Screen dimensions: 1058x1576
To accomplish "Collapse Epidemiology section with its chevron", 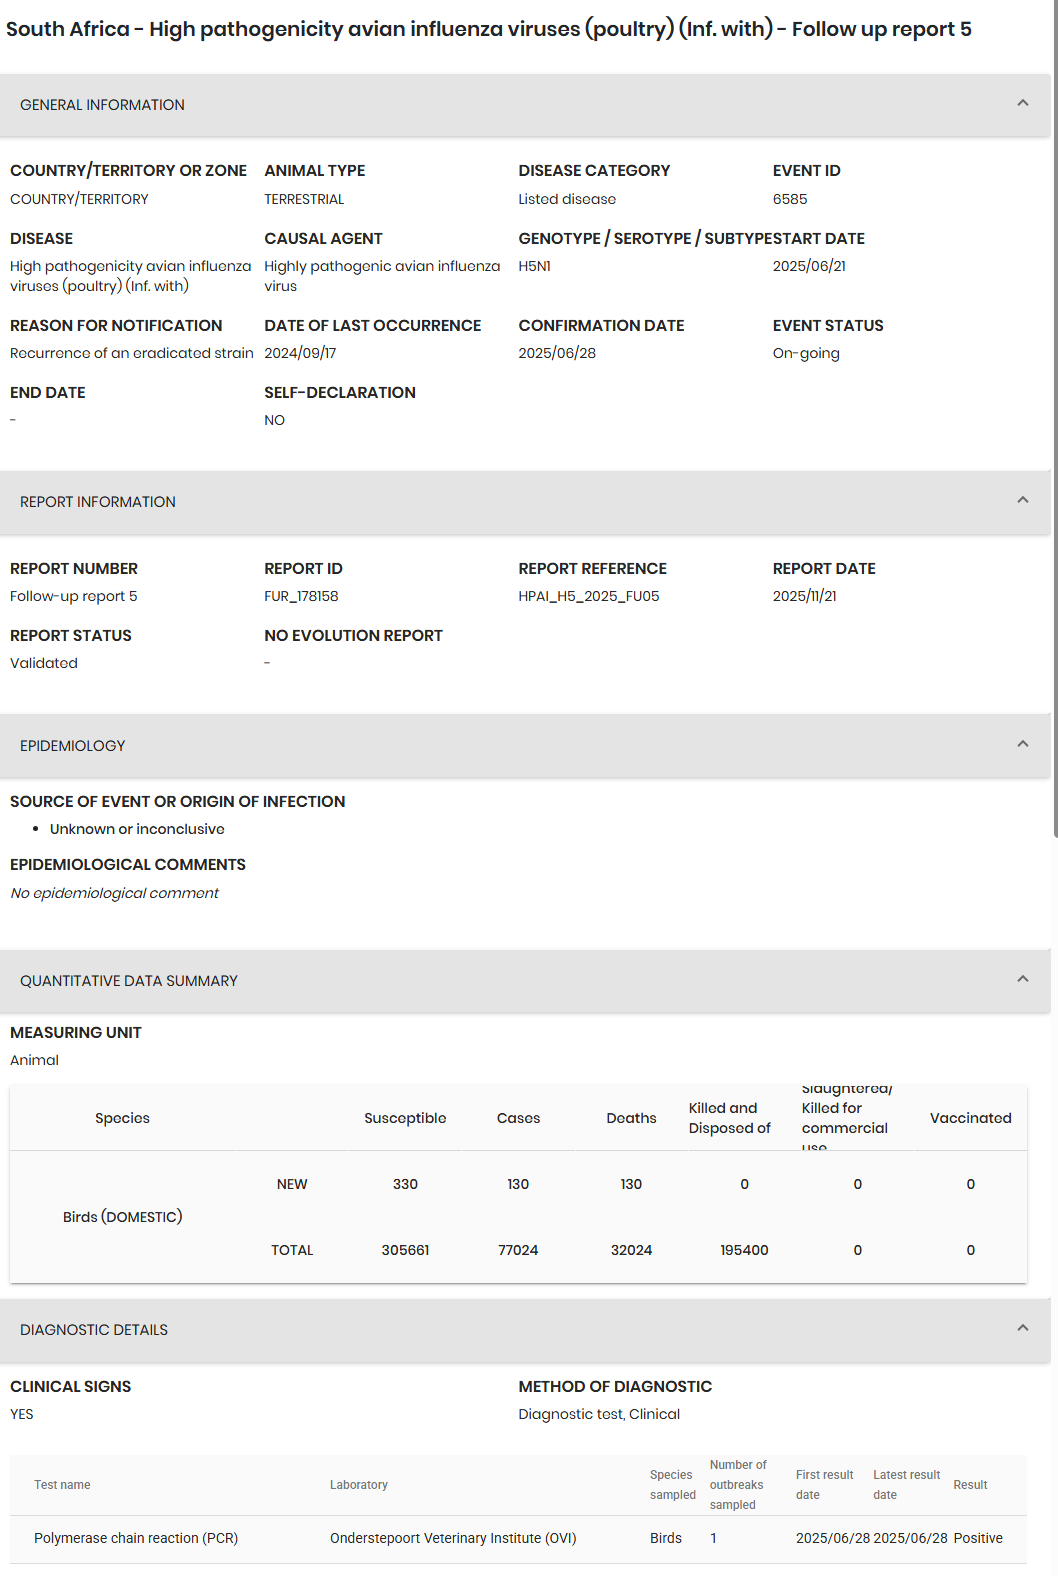I will tap(1022, 744).
